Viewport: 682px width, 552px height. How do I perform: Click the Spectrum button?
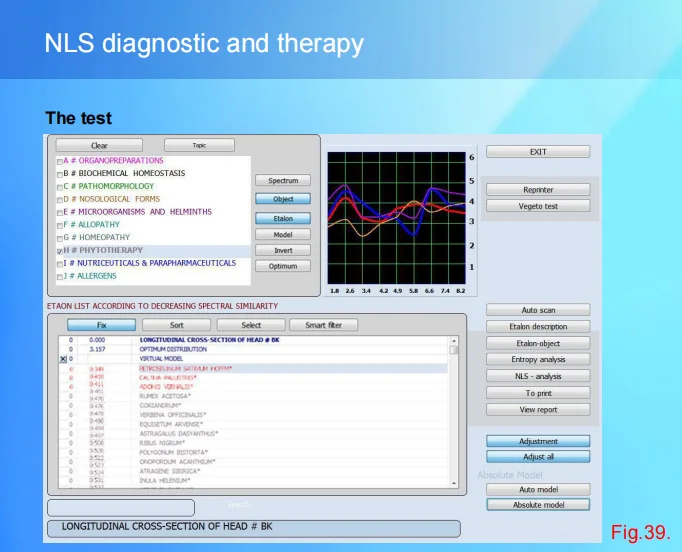click(x=283, y=181)
